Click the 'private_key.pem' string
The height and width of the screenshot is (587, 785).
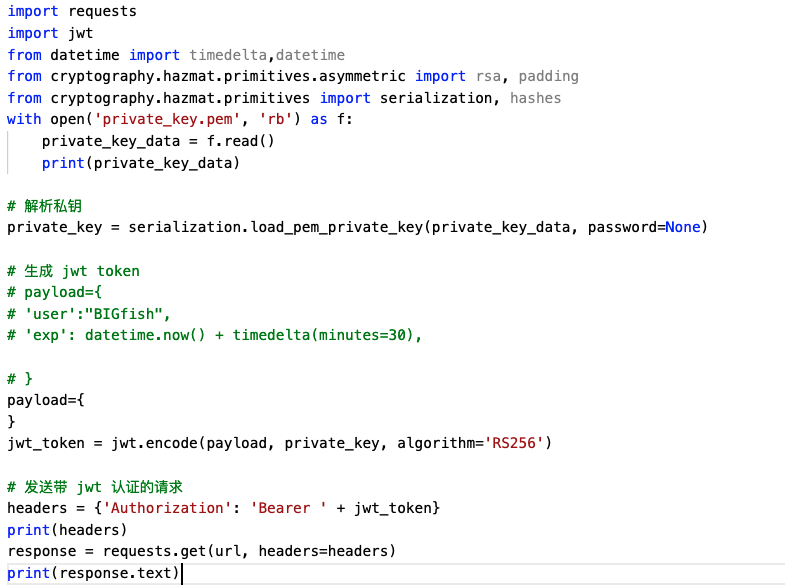click(x=168, y=120)
